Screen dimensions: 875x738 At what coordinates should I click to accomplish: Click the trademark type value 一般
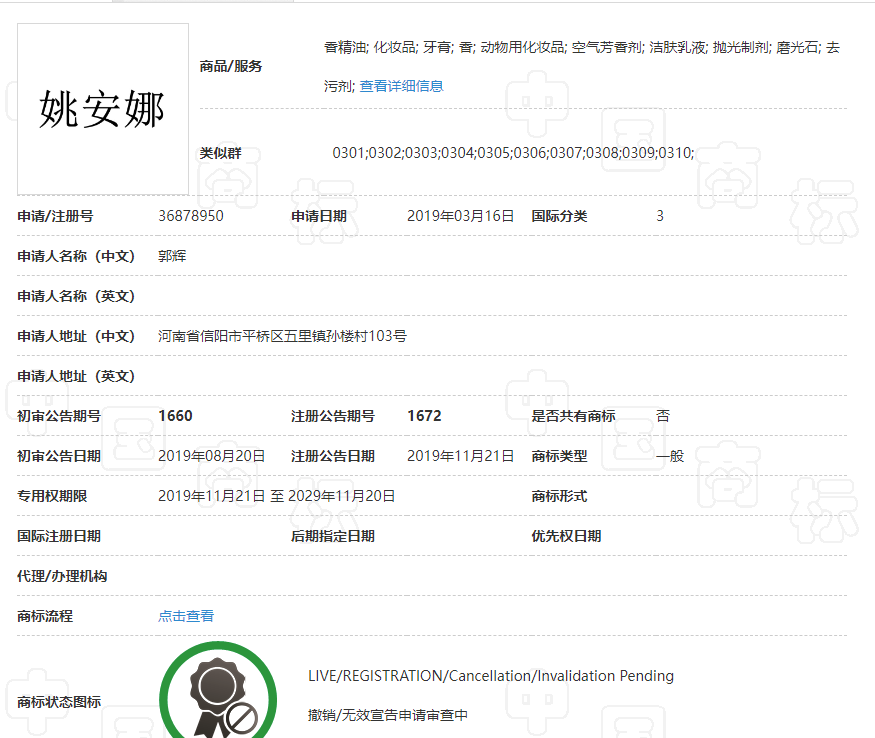click(670, 456)
